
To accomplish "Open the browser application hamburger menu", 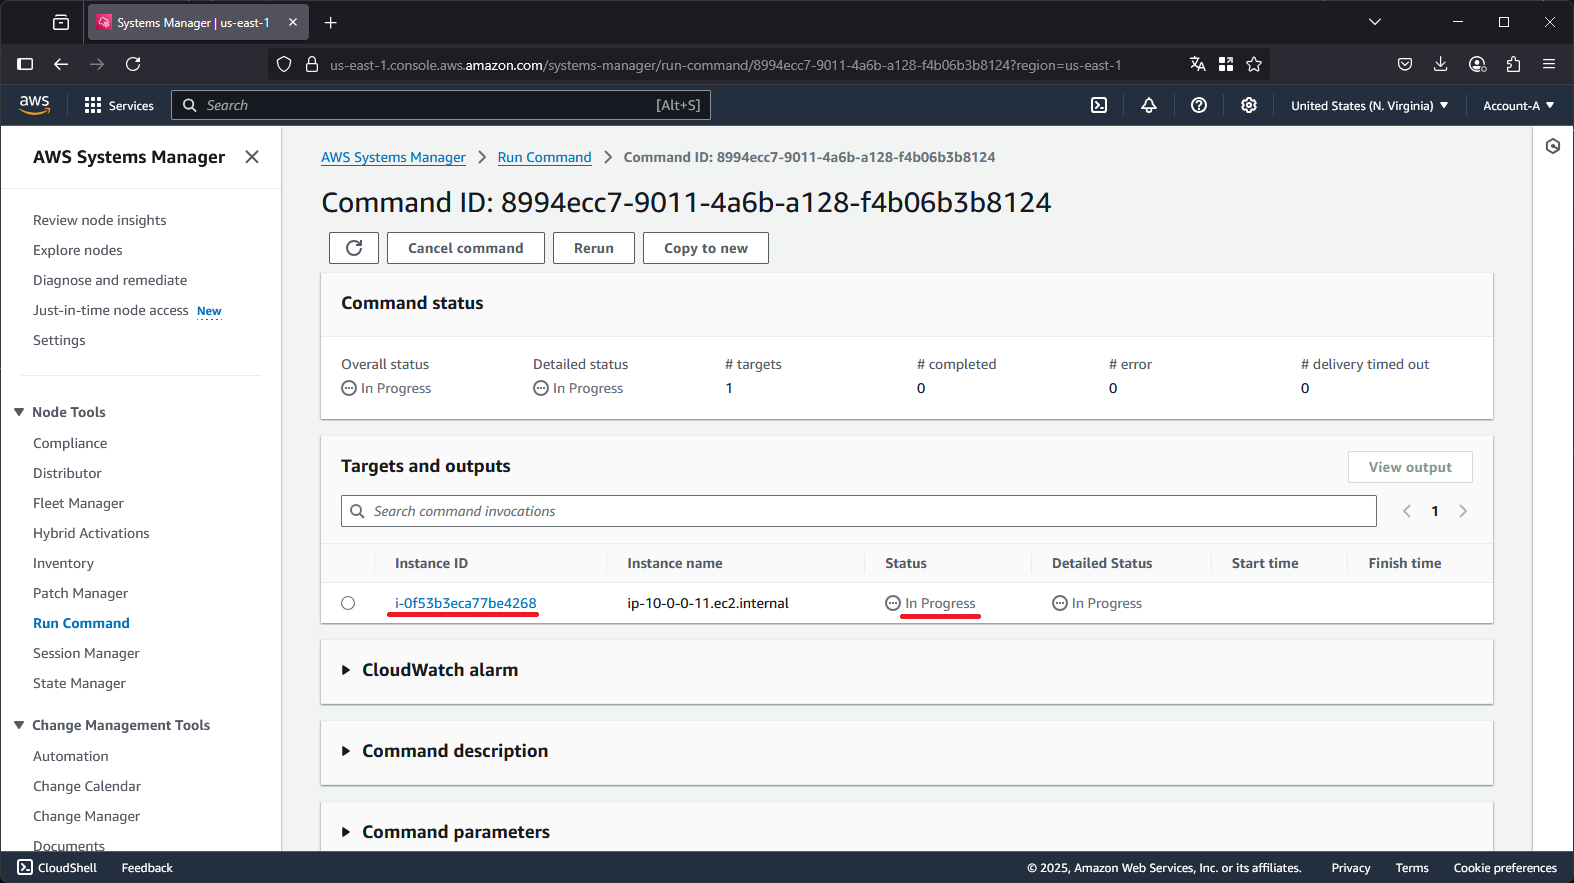I will (1549, 64).
